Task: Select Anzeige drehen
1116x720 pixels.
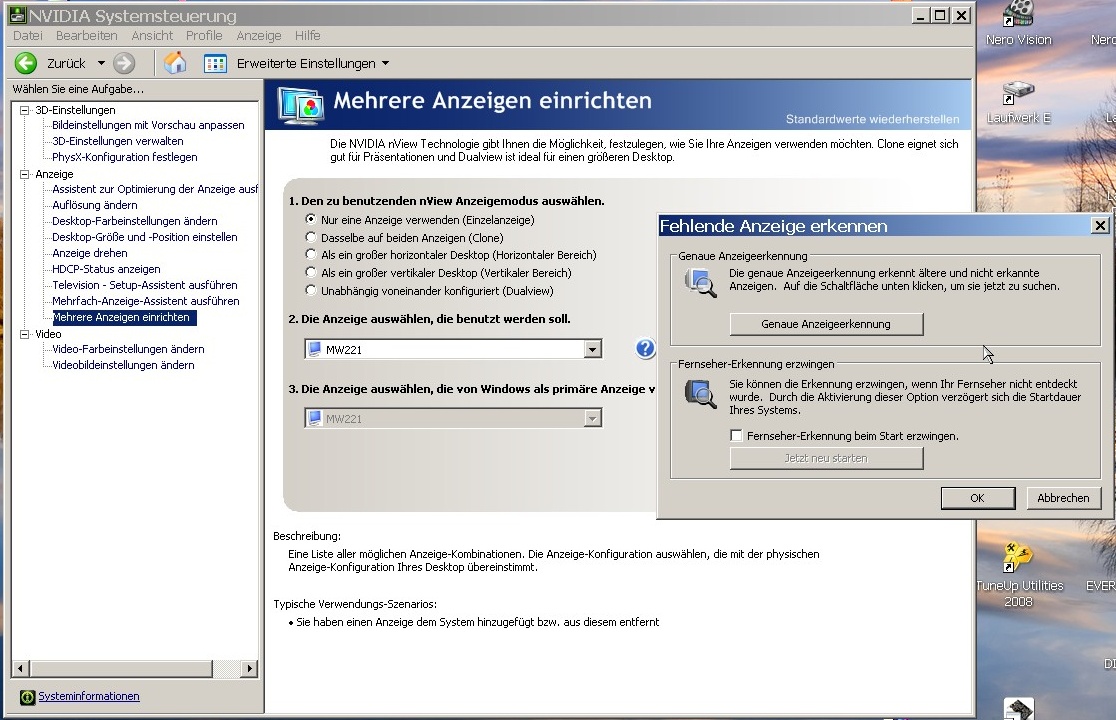Action: tap(90, 253)
